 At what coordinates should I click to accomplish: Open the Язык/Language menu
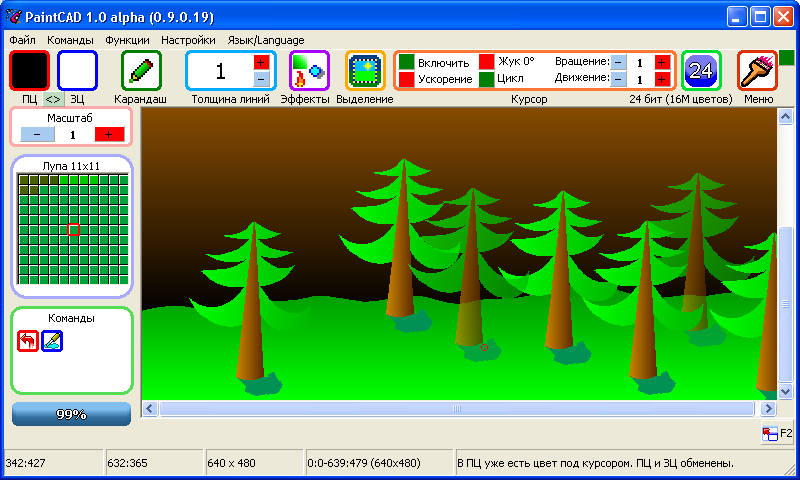pyautogui.click(x=266, y=40)
